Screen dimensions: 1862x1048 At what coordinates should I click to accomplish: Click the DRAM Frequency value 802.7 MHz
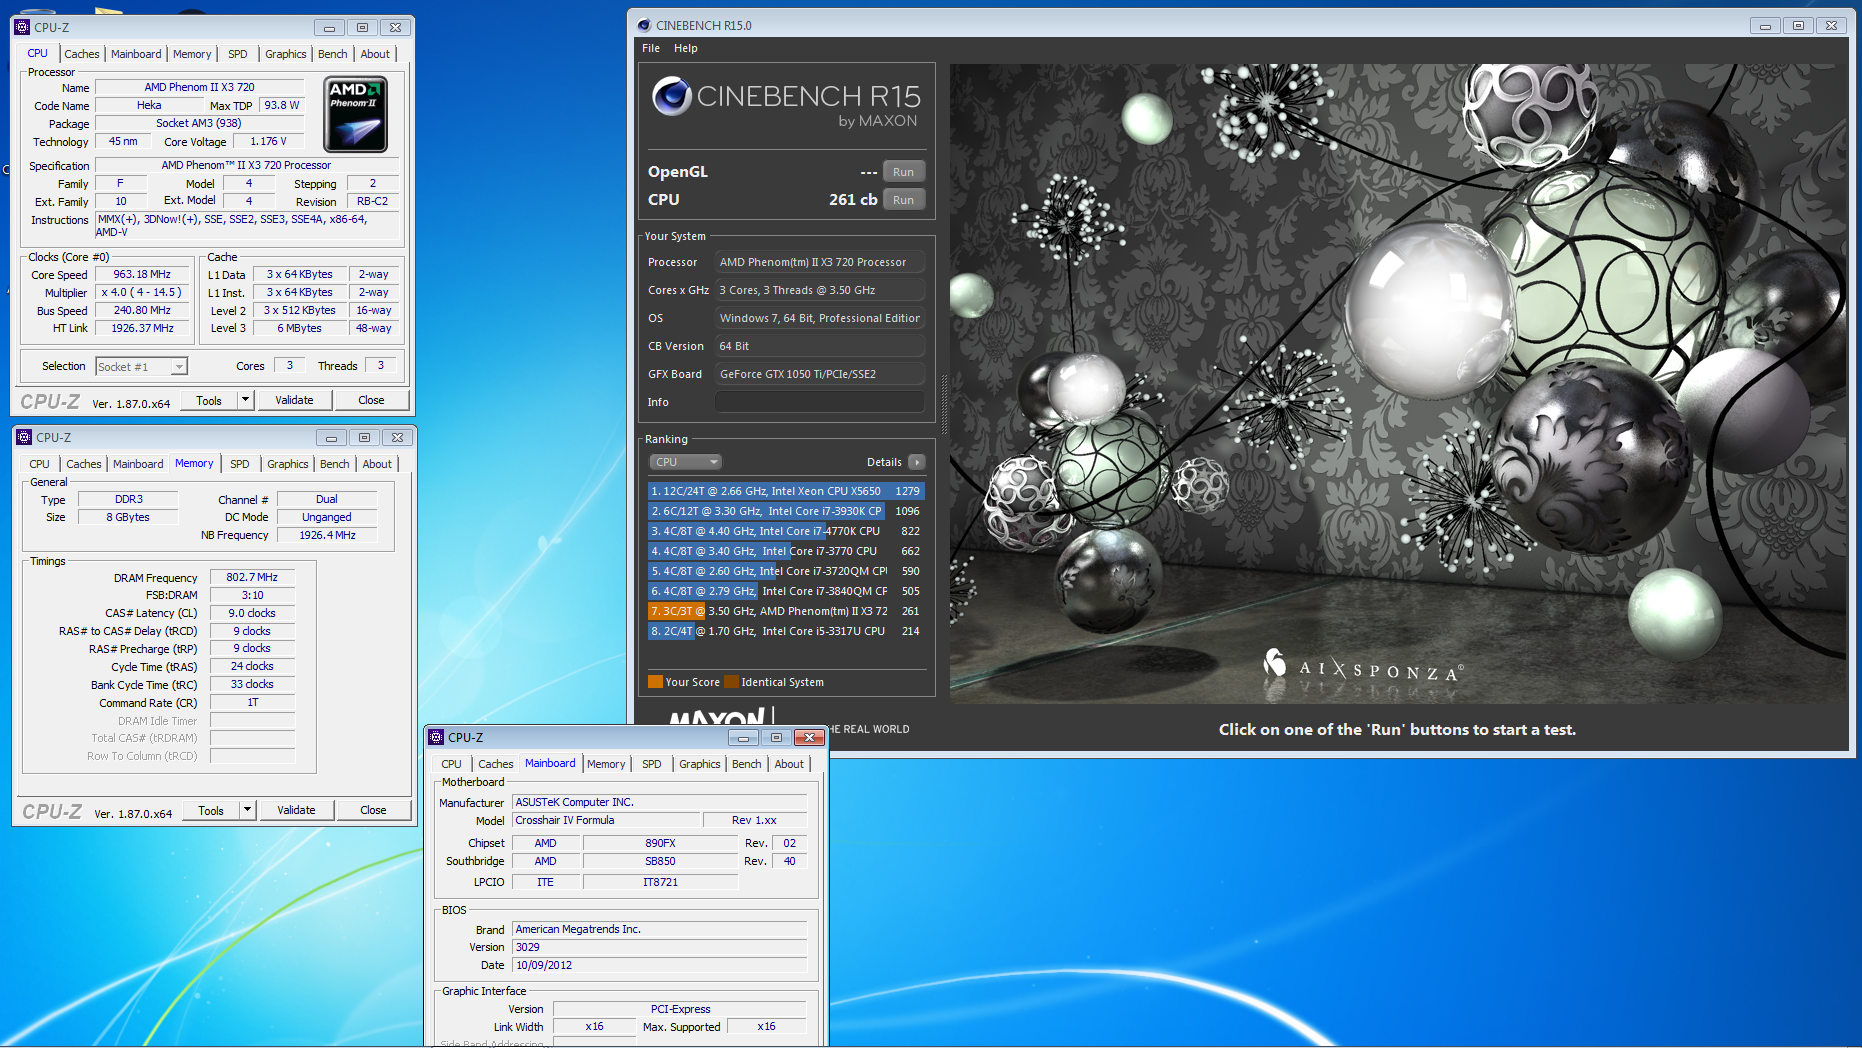252,577
